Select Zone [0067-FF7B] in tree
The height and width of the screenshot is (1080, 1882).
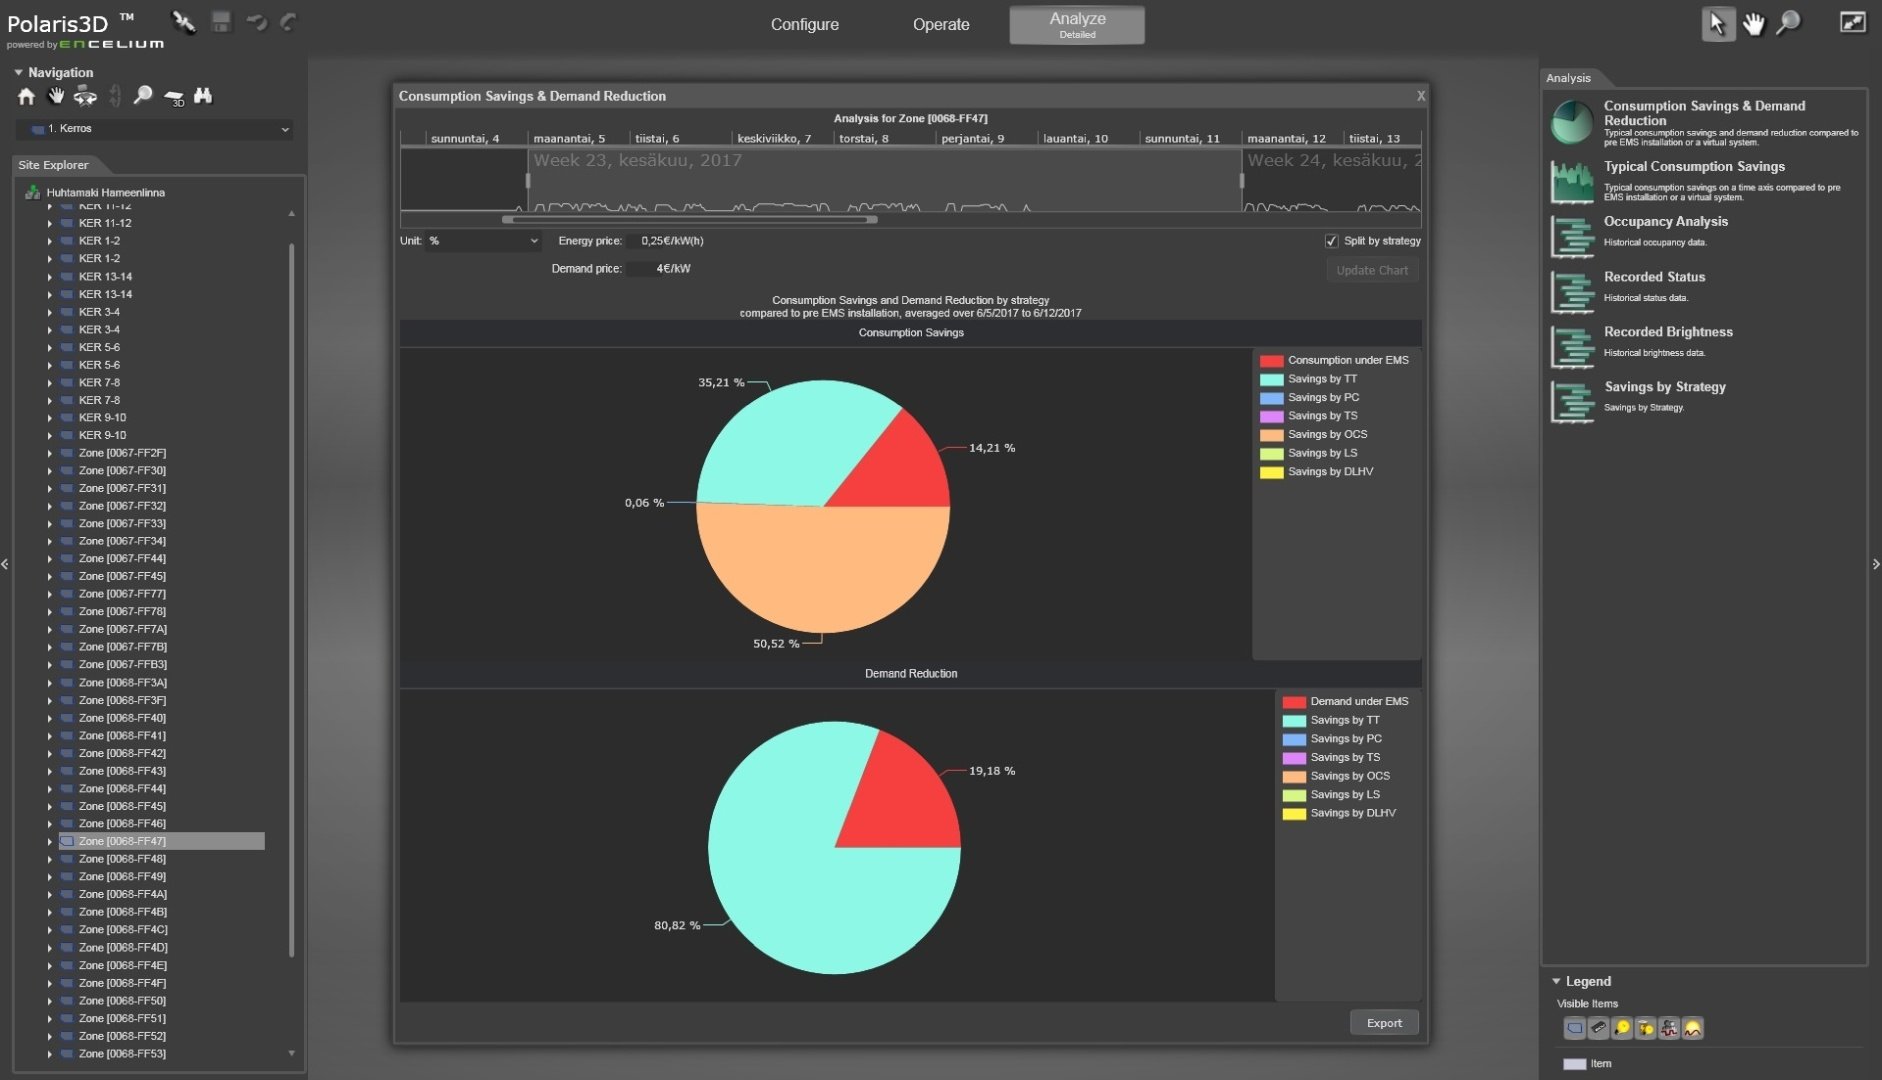tap(122, 647)
